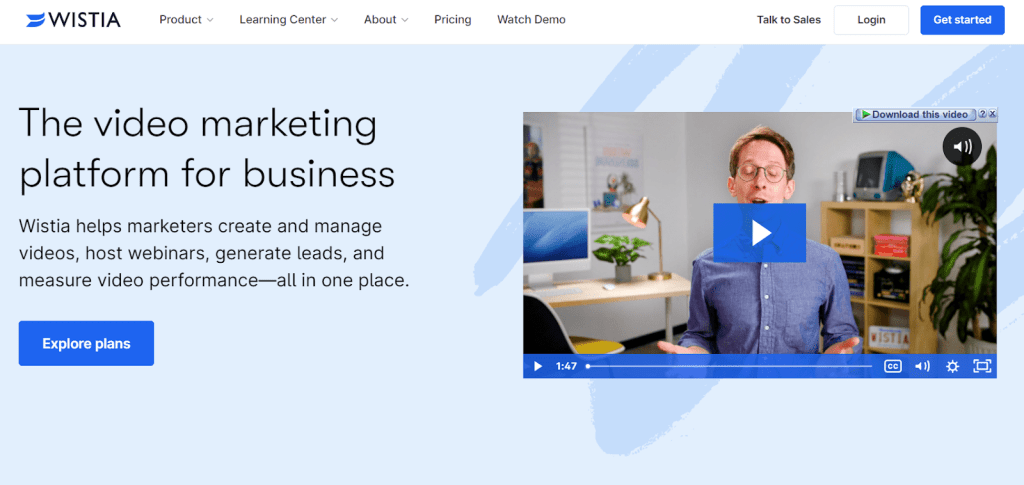The image size is (1024, 485).
Task: Click the Download this video overlay
Action: click(914, 114)
